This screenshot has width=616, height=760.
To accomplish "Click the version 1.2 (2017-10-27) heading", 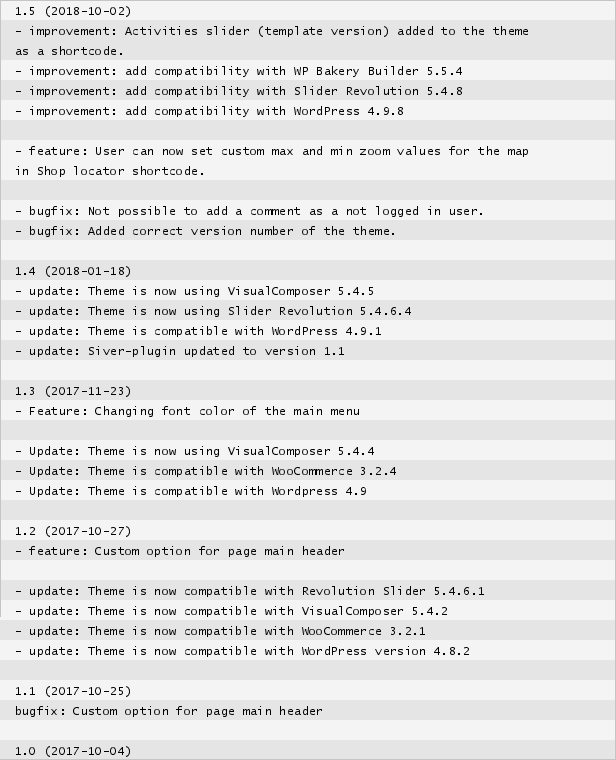I will pos(72,531).
